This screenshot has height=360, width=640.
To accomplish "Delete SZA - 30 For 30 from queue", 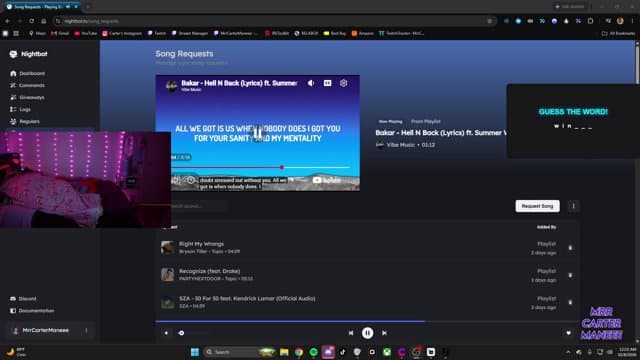I will [x=570, y=302].
